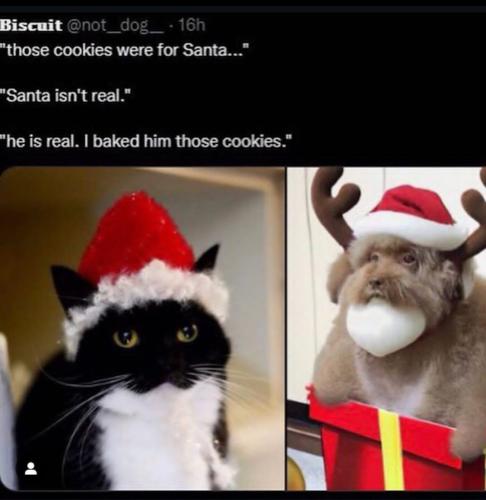Click the tagged-people icon on cat photo
486x500 pixels.
click(31, 468)
